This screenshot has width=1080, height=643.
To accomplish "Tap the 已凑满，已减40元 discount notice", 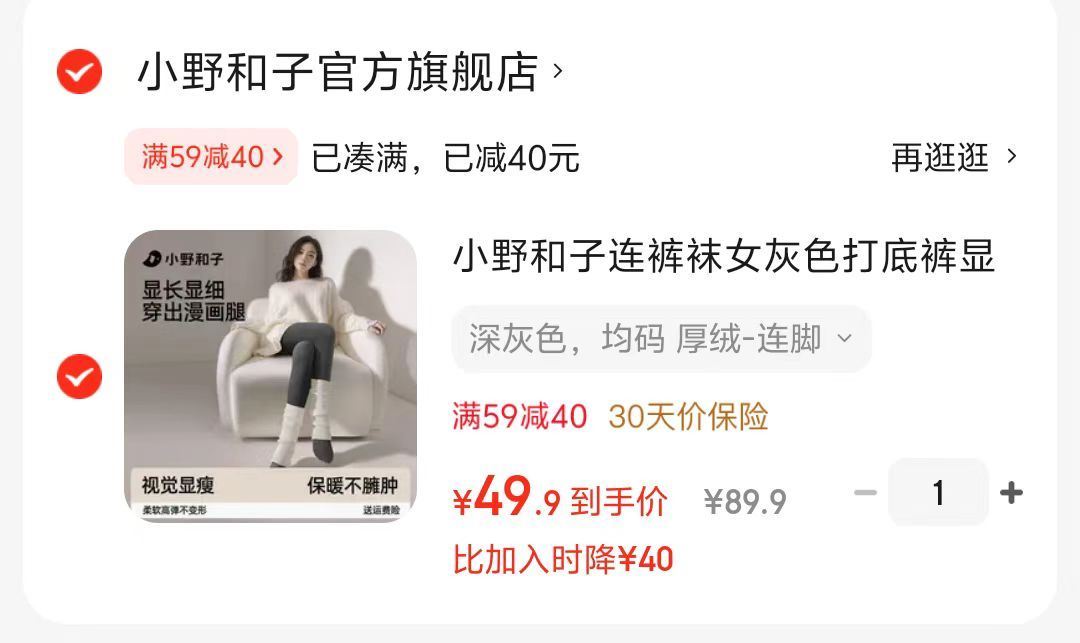I will pyautogui.click(x=446, y=158).
